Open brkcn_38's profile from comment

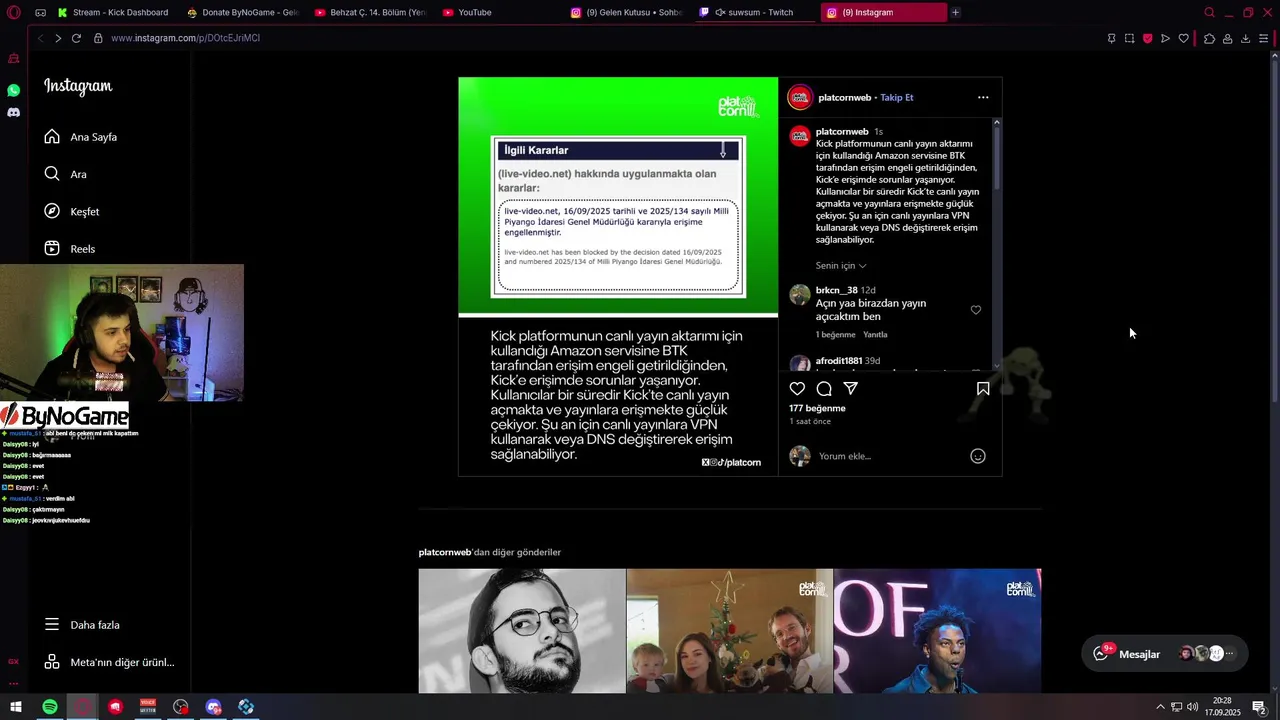(x=836, y=290)
